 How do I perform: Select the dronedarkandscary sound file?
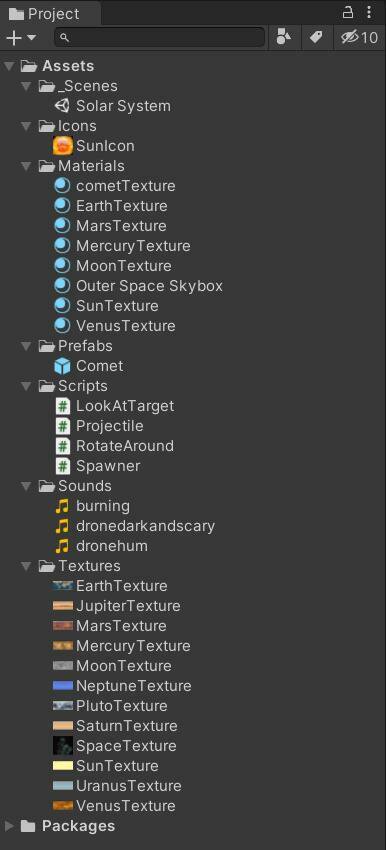135,526
